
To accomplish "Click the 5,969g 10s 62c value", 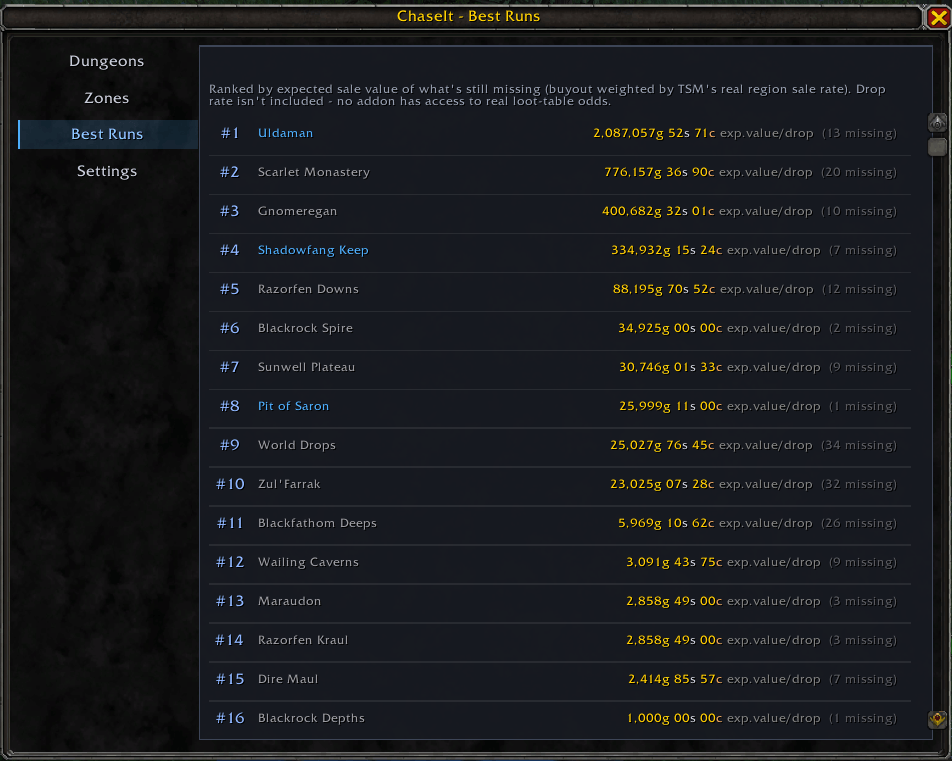I will pyautogui.click(x=666, y=523).
